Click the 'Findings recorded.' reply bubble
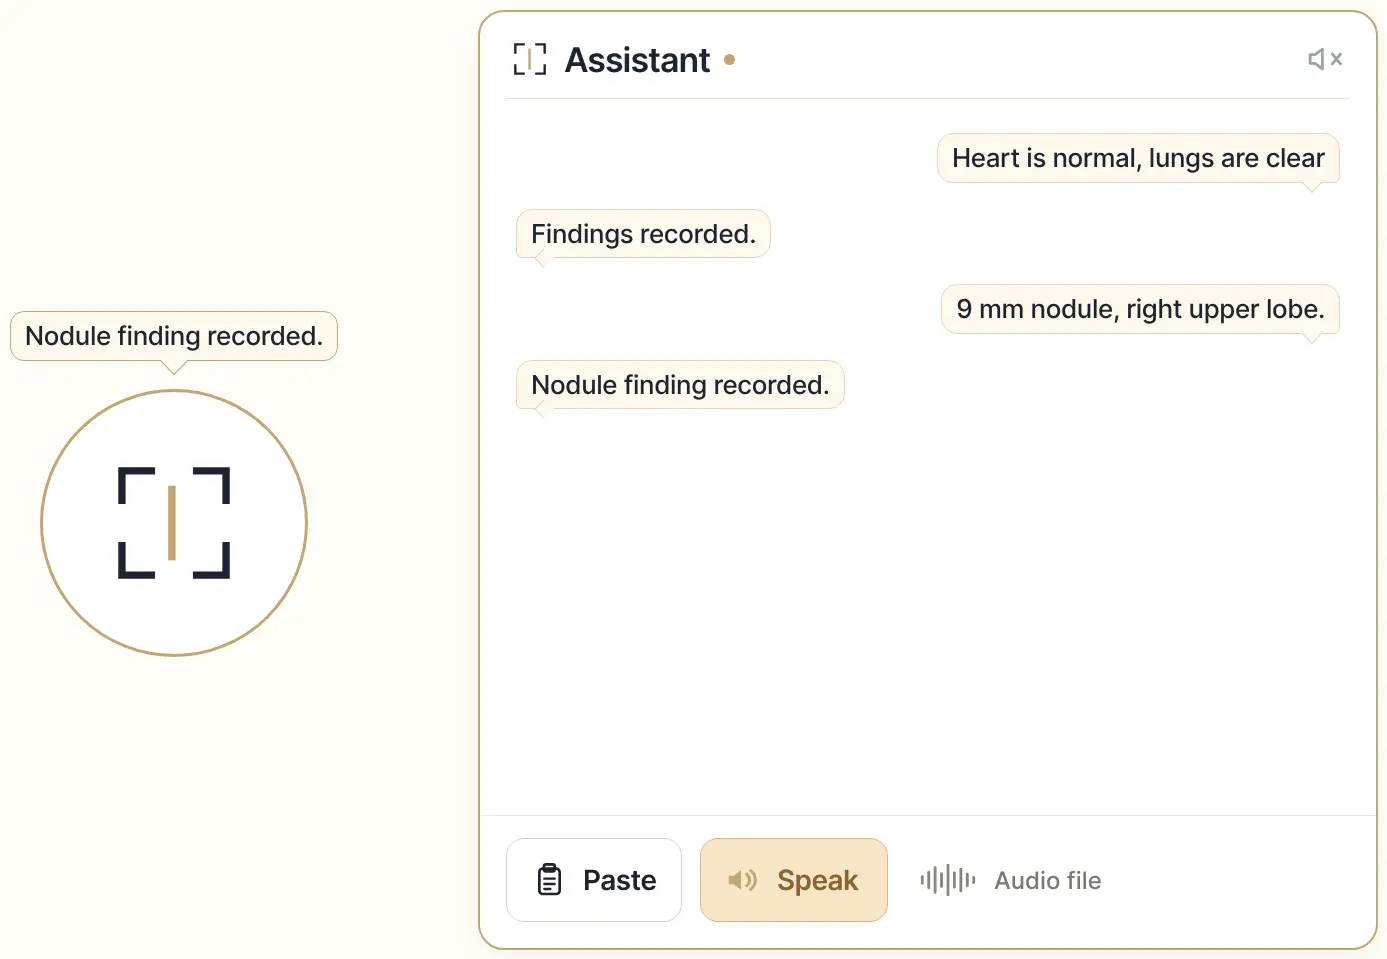Image resolution: width=1387 pixels, height=959 pixels. 643,234
